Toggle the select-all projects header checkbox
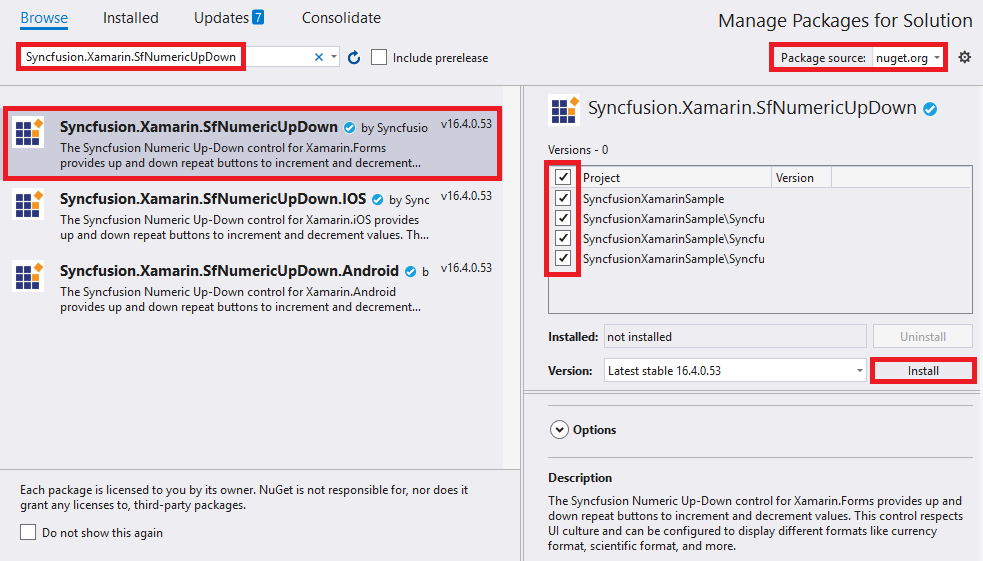The width and height of the screenshot is (983, 561). (564, 177)
